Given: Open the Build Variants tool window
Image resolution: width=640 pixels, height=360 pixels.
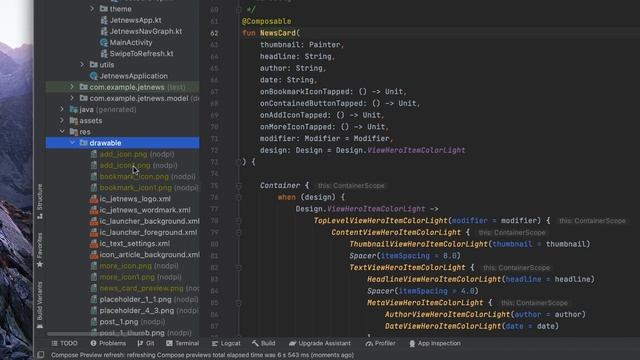Looking at the screenshot, I should (40, 305).
